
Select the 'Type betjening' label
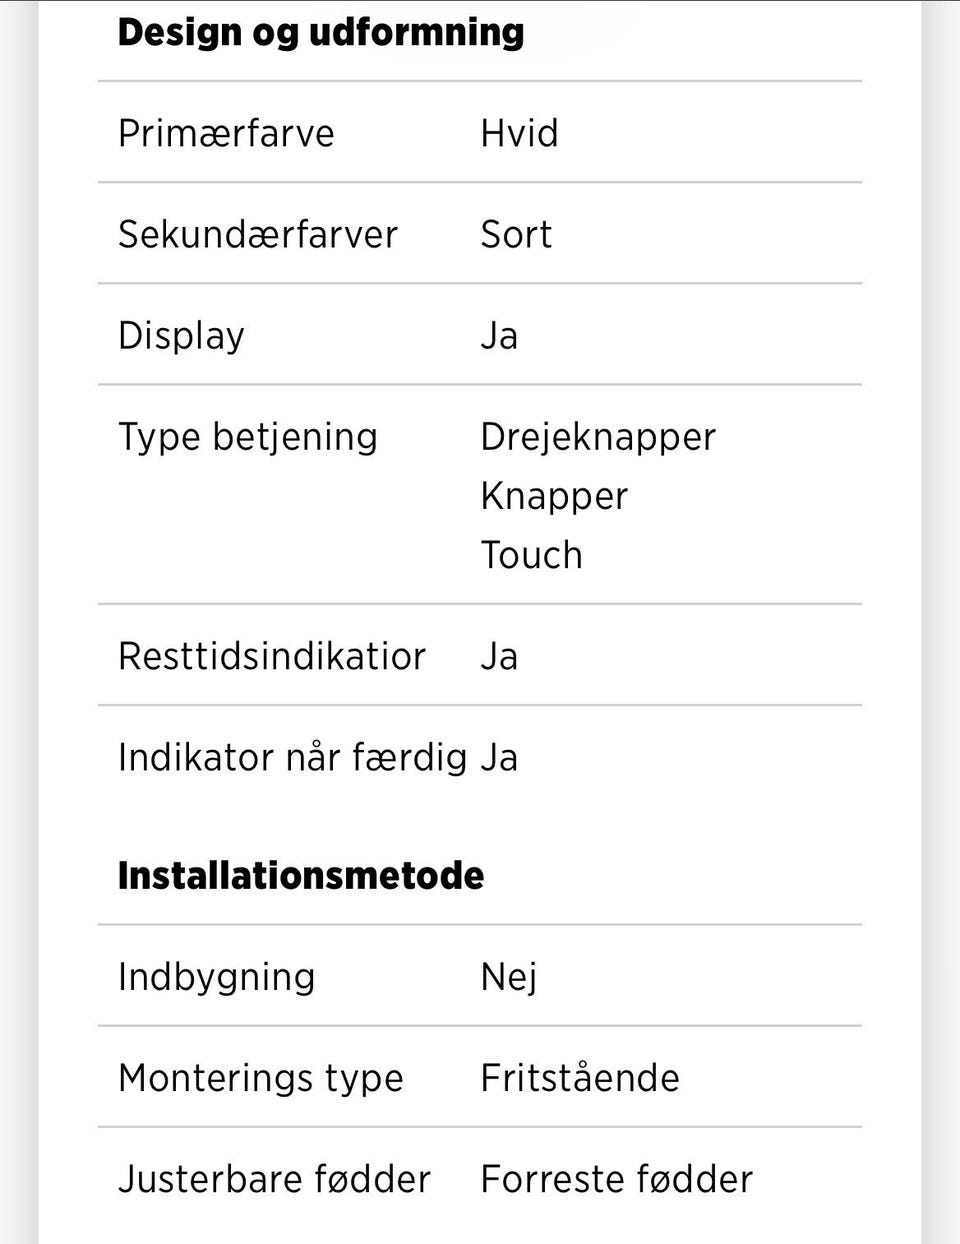tap(248, 437)
